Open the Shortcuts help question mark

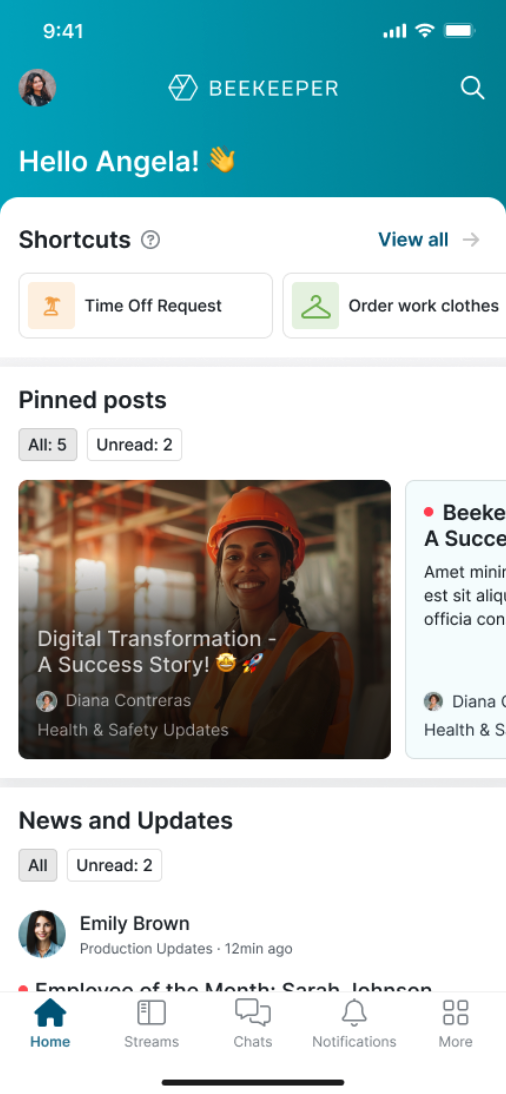click(x=150, y=240)
